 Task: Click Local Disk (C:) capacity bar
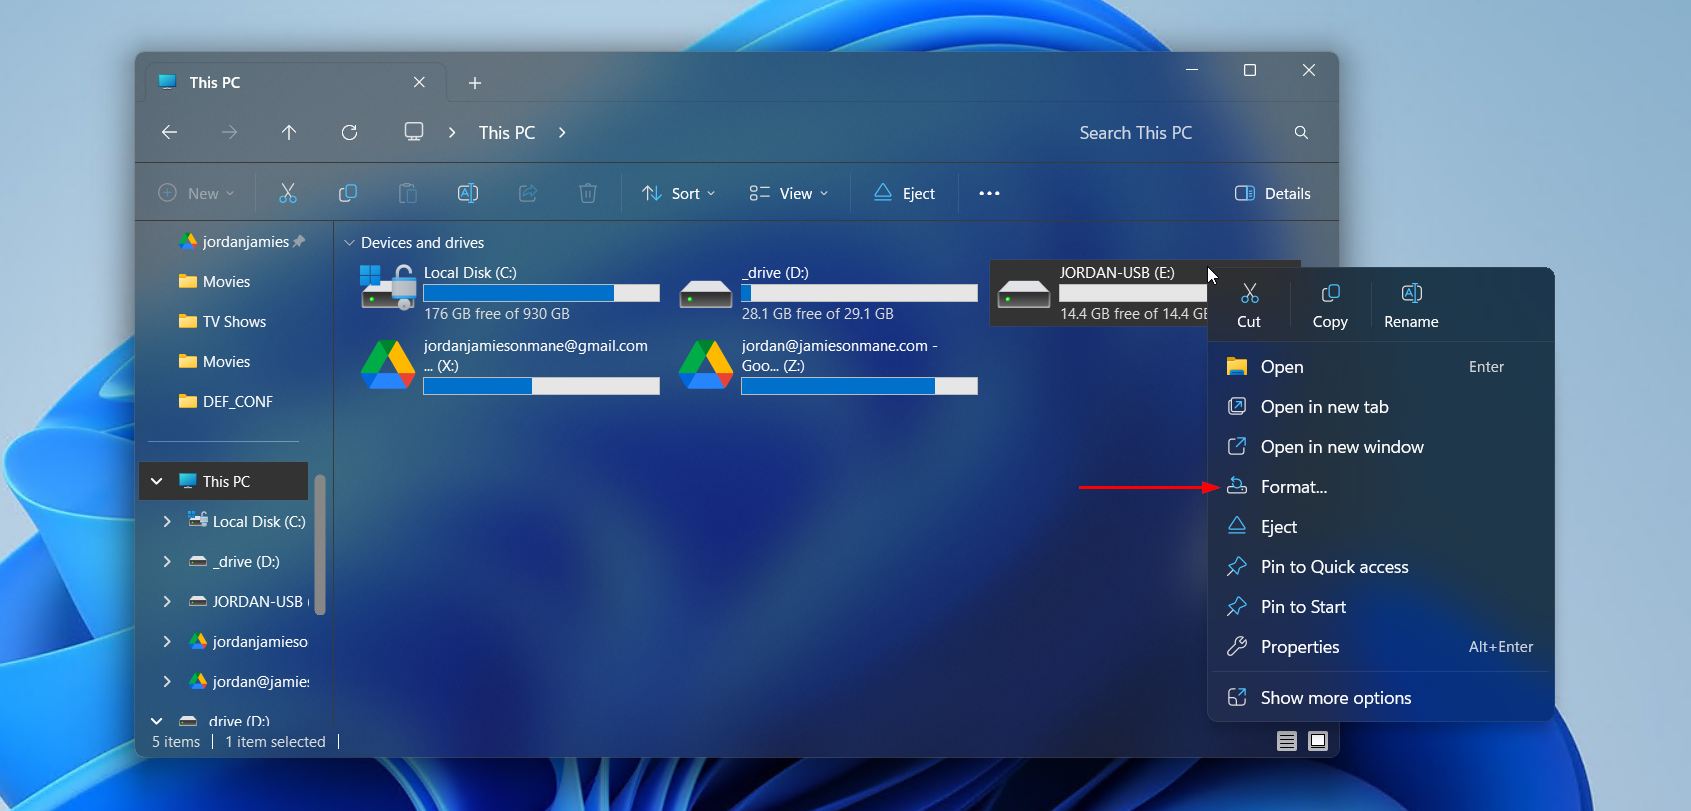[541, 293]
